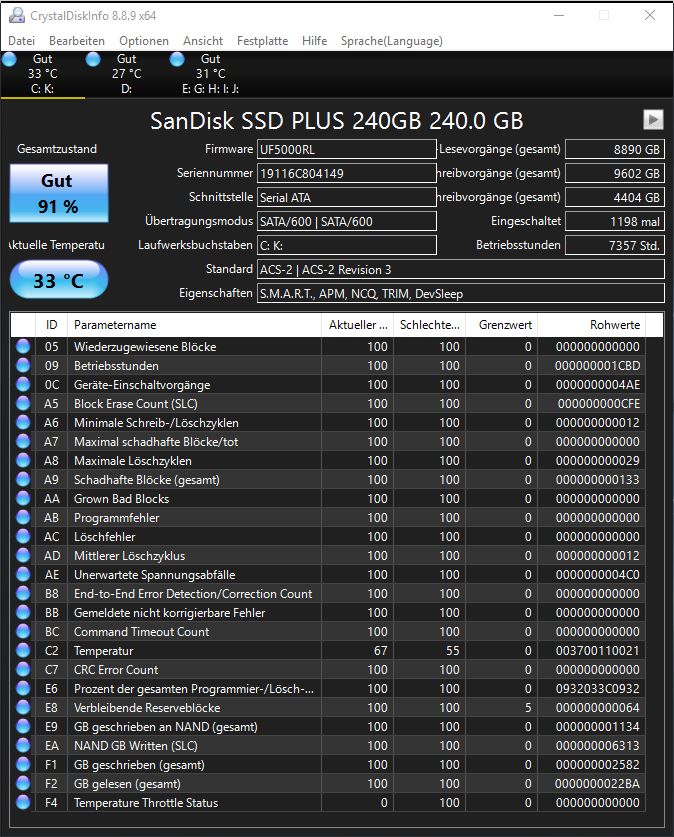674x837 pixels.
Task: Click the Eingeschaltet value 1198 mal
Action: click(x=615, y=222)
